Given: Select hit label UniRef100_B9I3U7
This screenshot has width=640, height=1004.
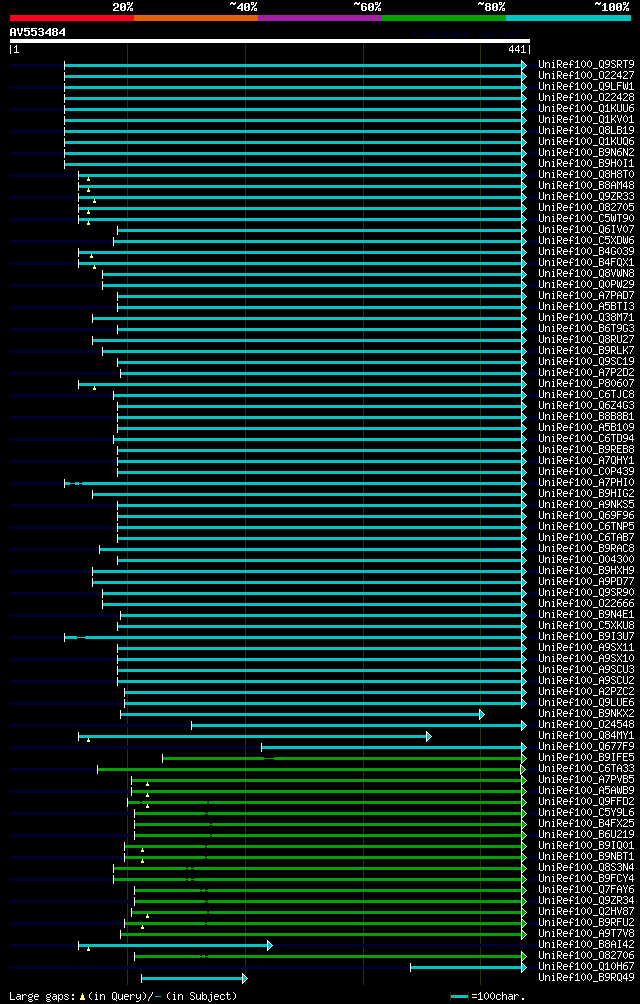Looking at the screenshot, I should pos(586,637).
